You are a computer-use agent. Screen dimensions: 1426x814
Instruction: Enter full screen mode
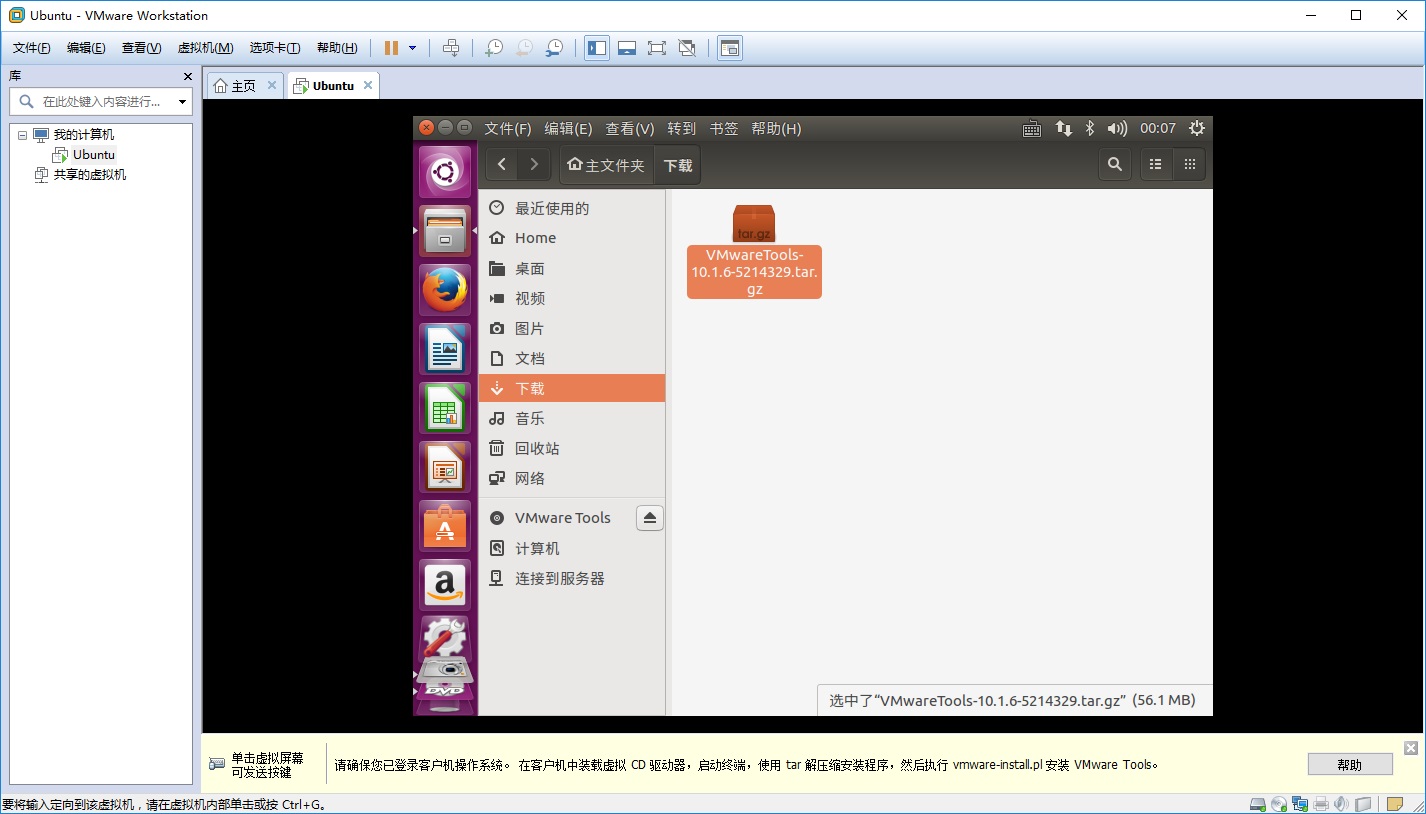tap(657, 48)
